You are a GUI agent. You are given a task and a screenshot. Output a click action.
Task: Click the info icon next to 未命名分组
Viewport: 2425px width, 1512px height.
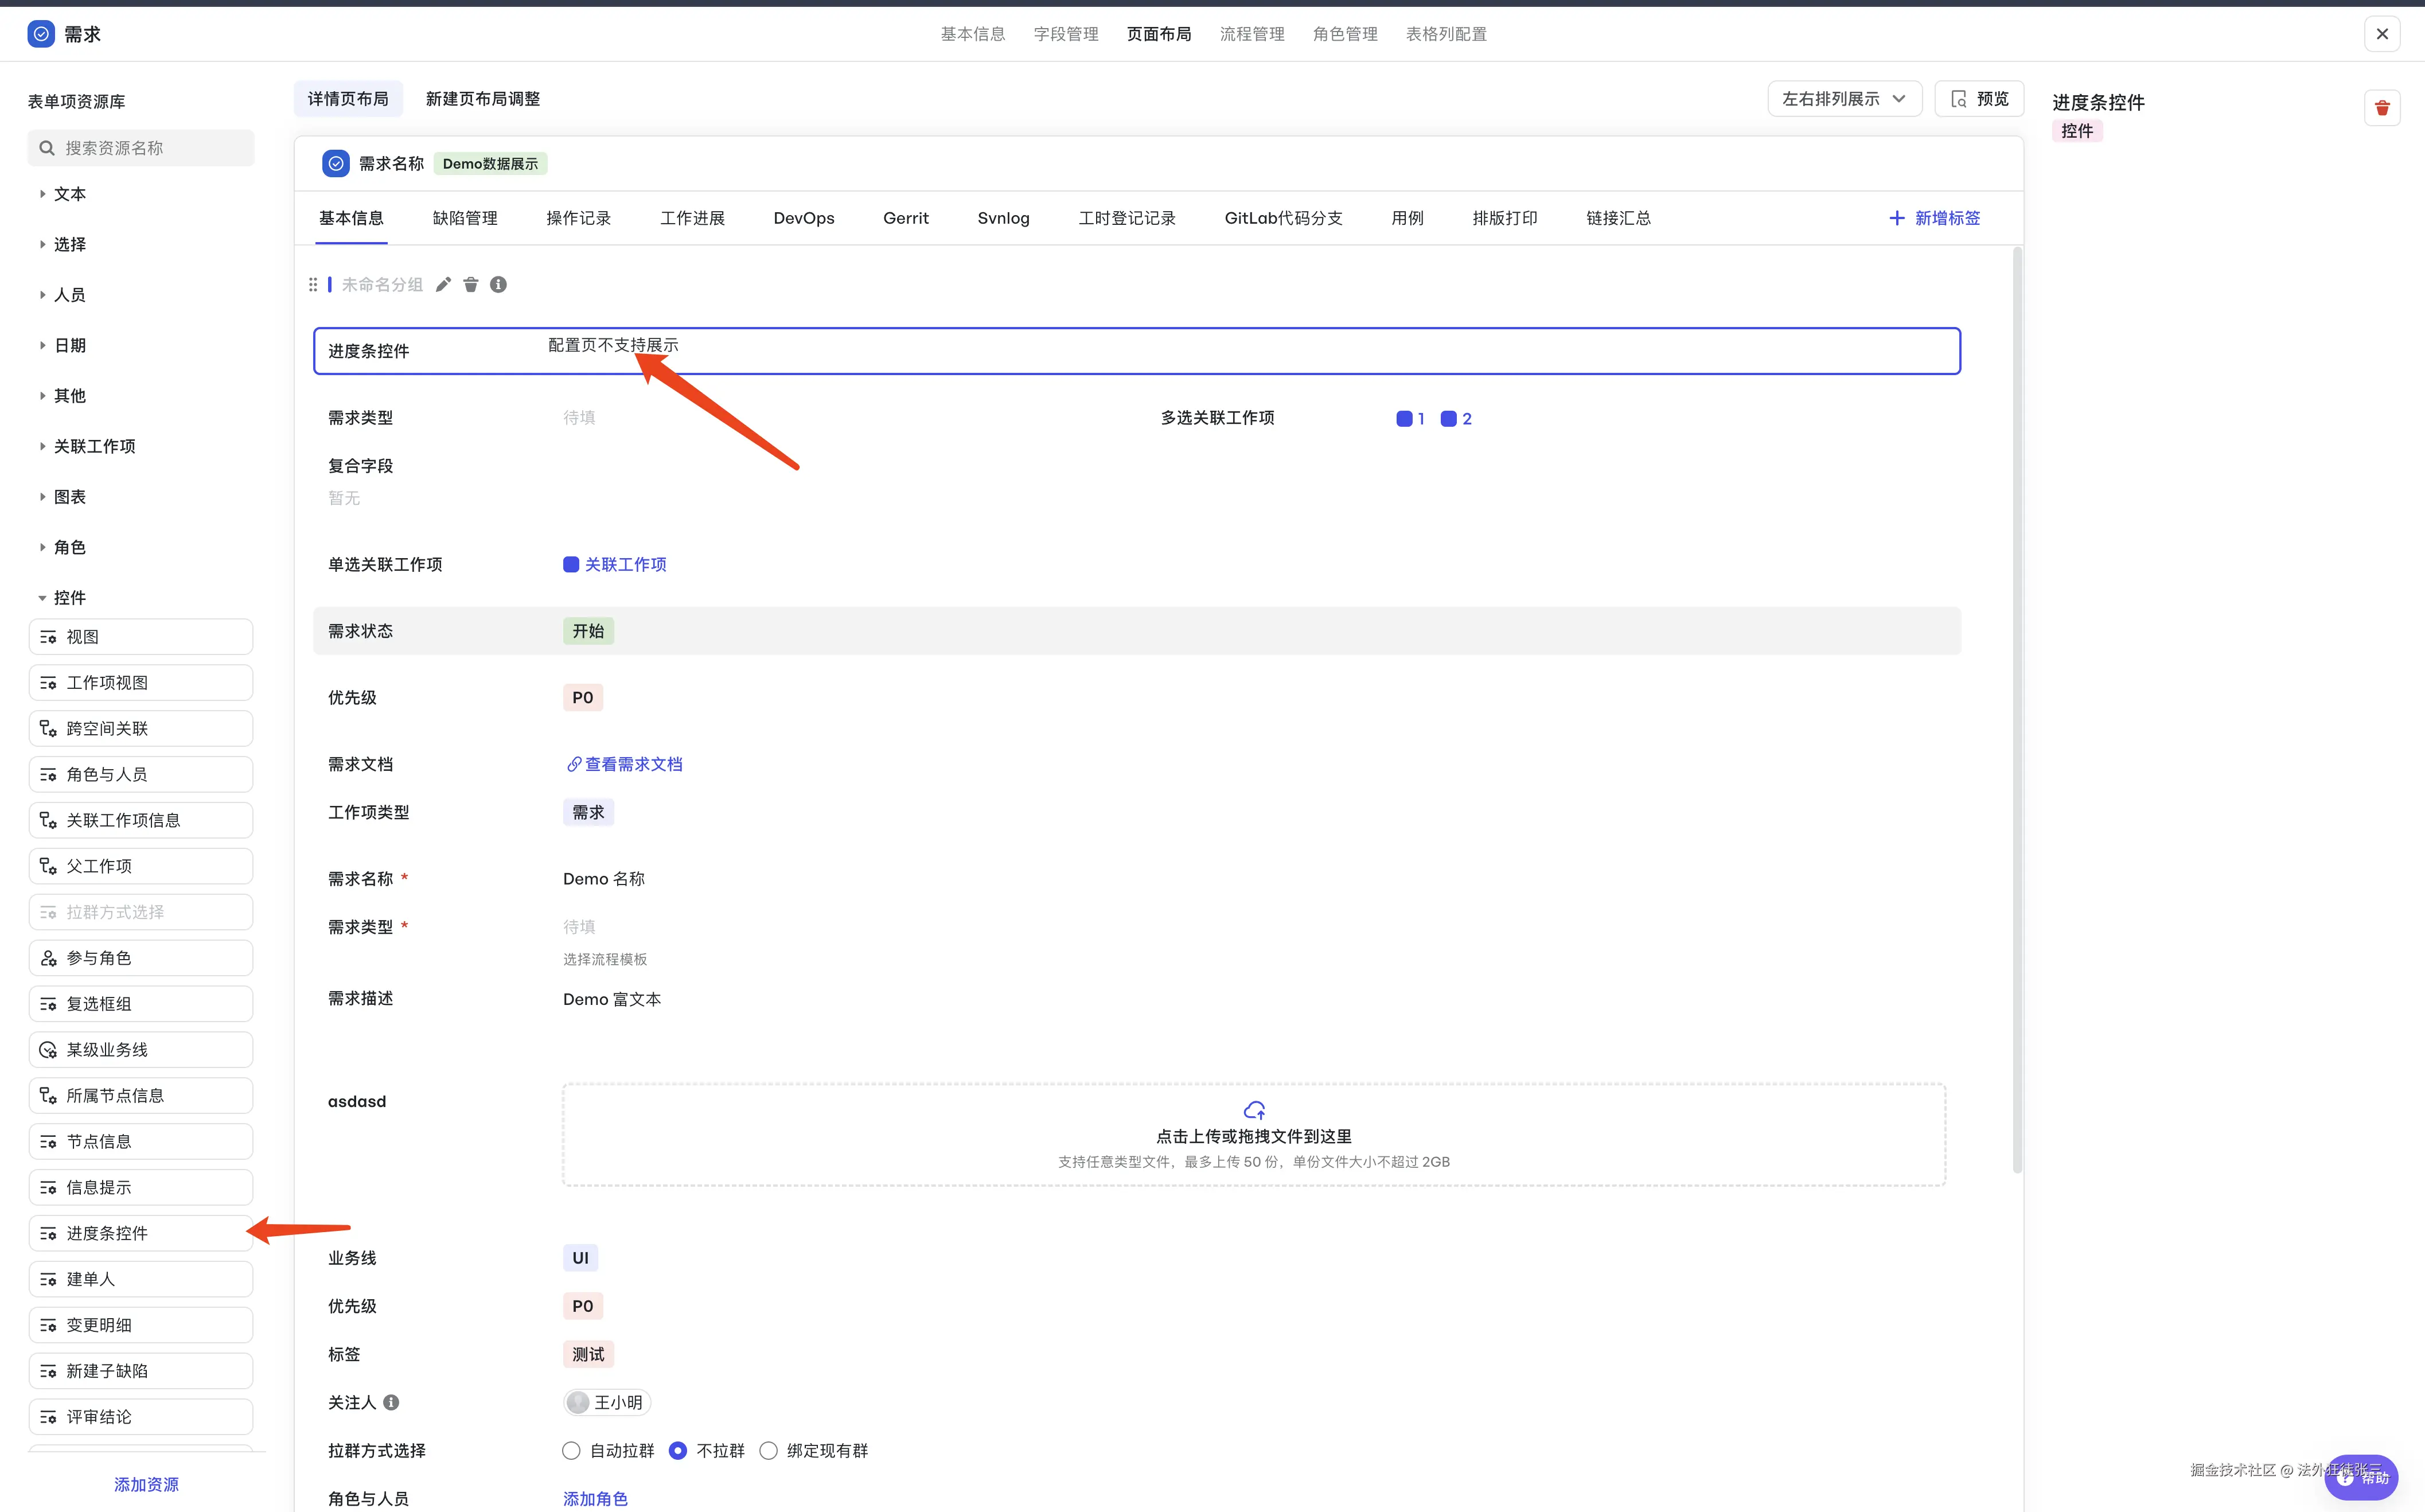pyautogui.click(x=498, y=285)
